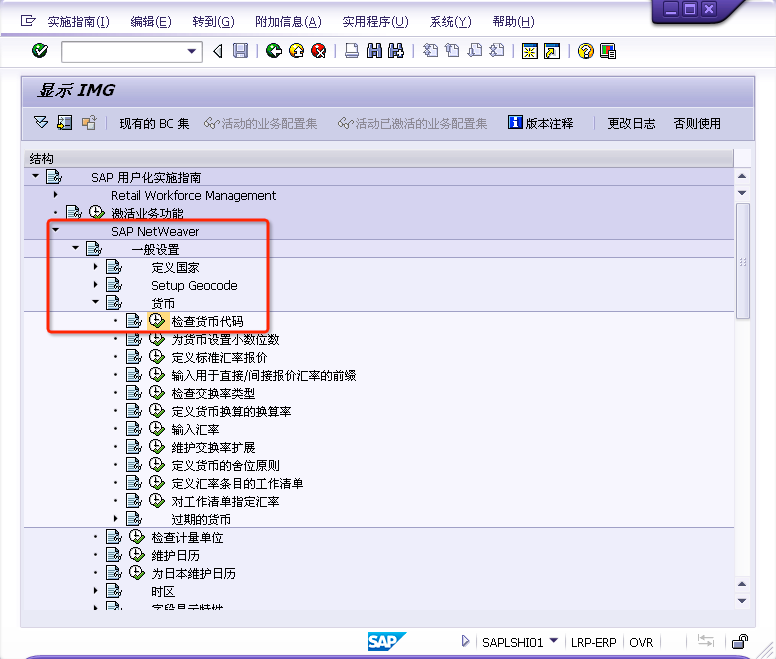The height and width of the screenshot is (659, 776).
Task: Click the Last Page icon
Action: 496,50
